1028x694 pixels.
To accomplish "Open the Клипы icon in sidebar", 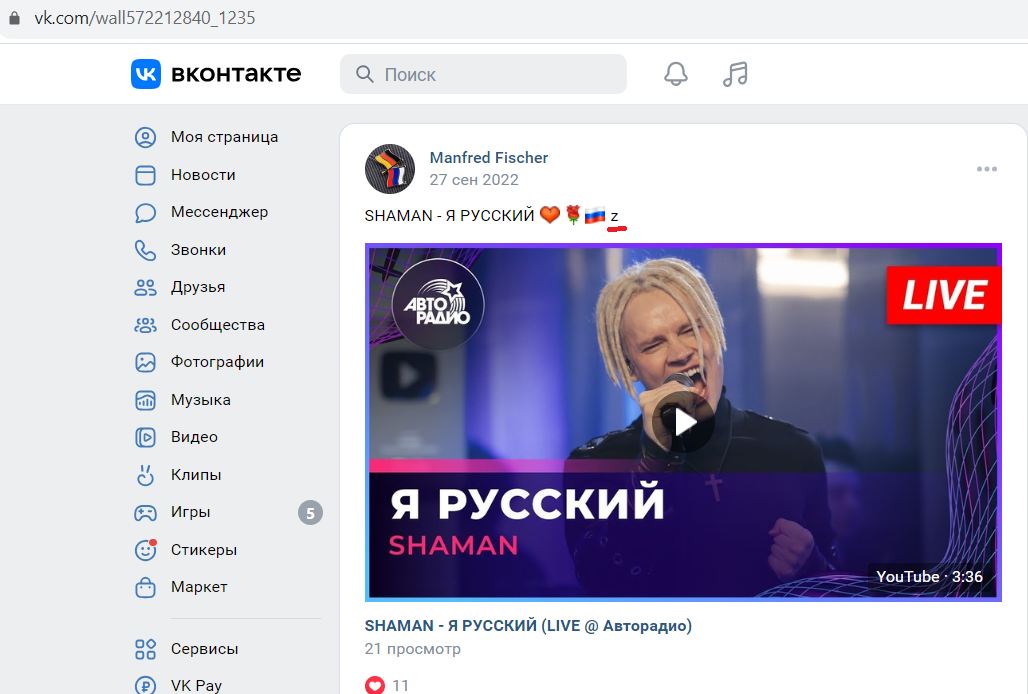I will (x=145, y=475).
